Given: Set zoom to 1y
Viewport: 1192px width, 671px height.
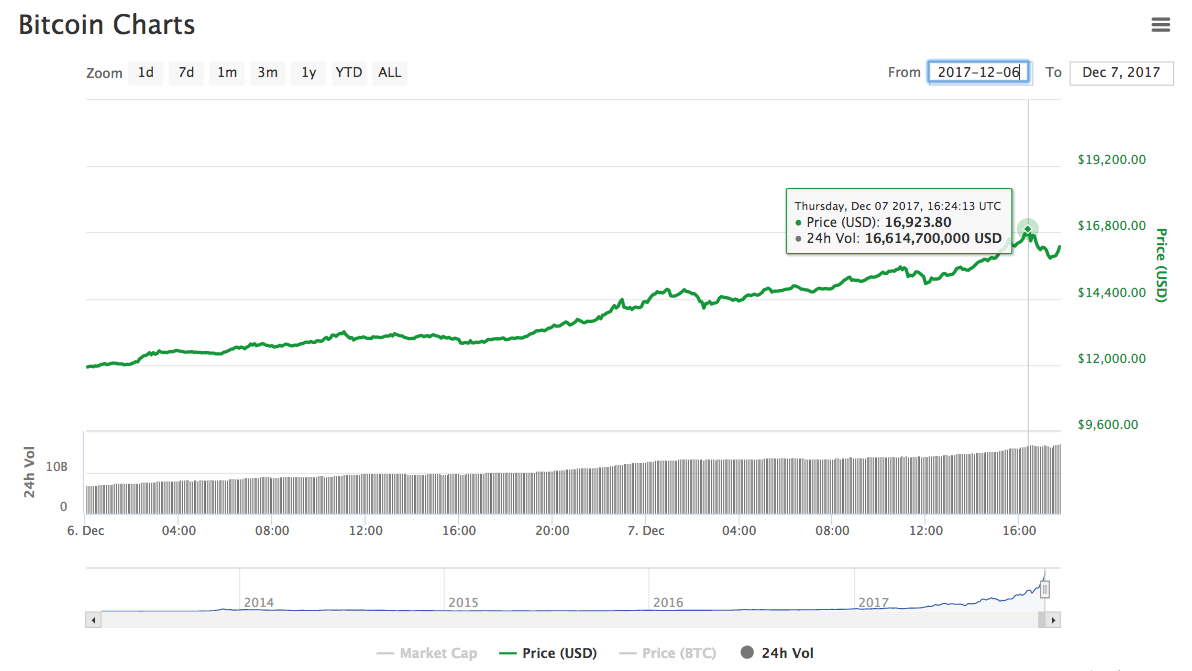Looking at the screenshot, I should (308, 72).
